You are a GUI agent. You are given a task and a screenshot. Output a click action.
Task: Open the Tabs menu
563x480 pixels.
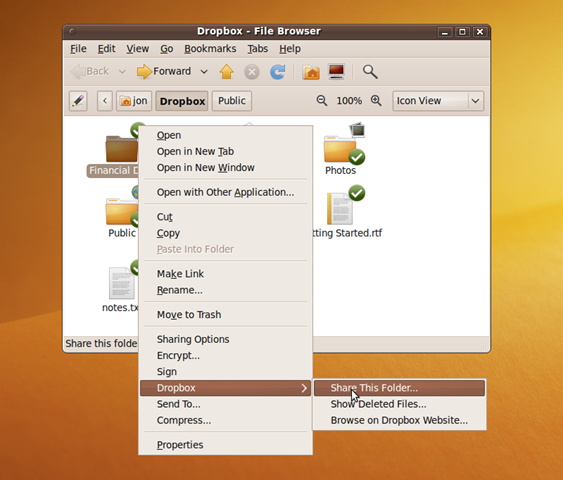(x=257, y=48)
